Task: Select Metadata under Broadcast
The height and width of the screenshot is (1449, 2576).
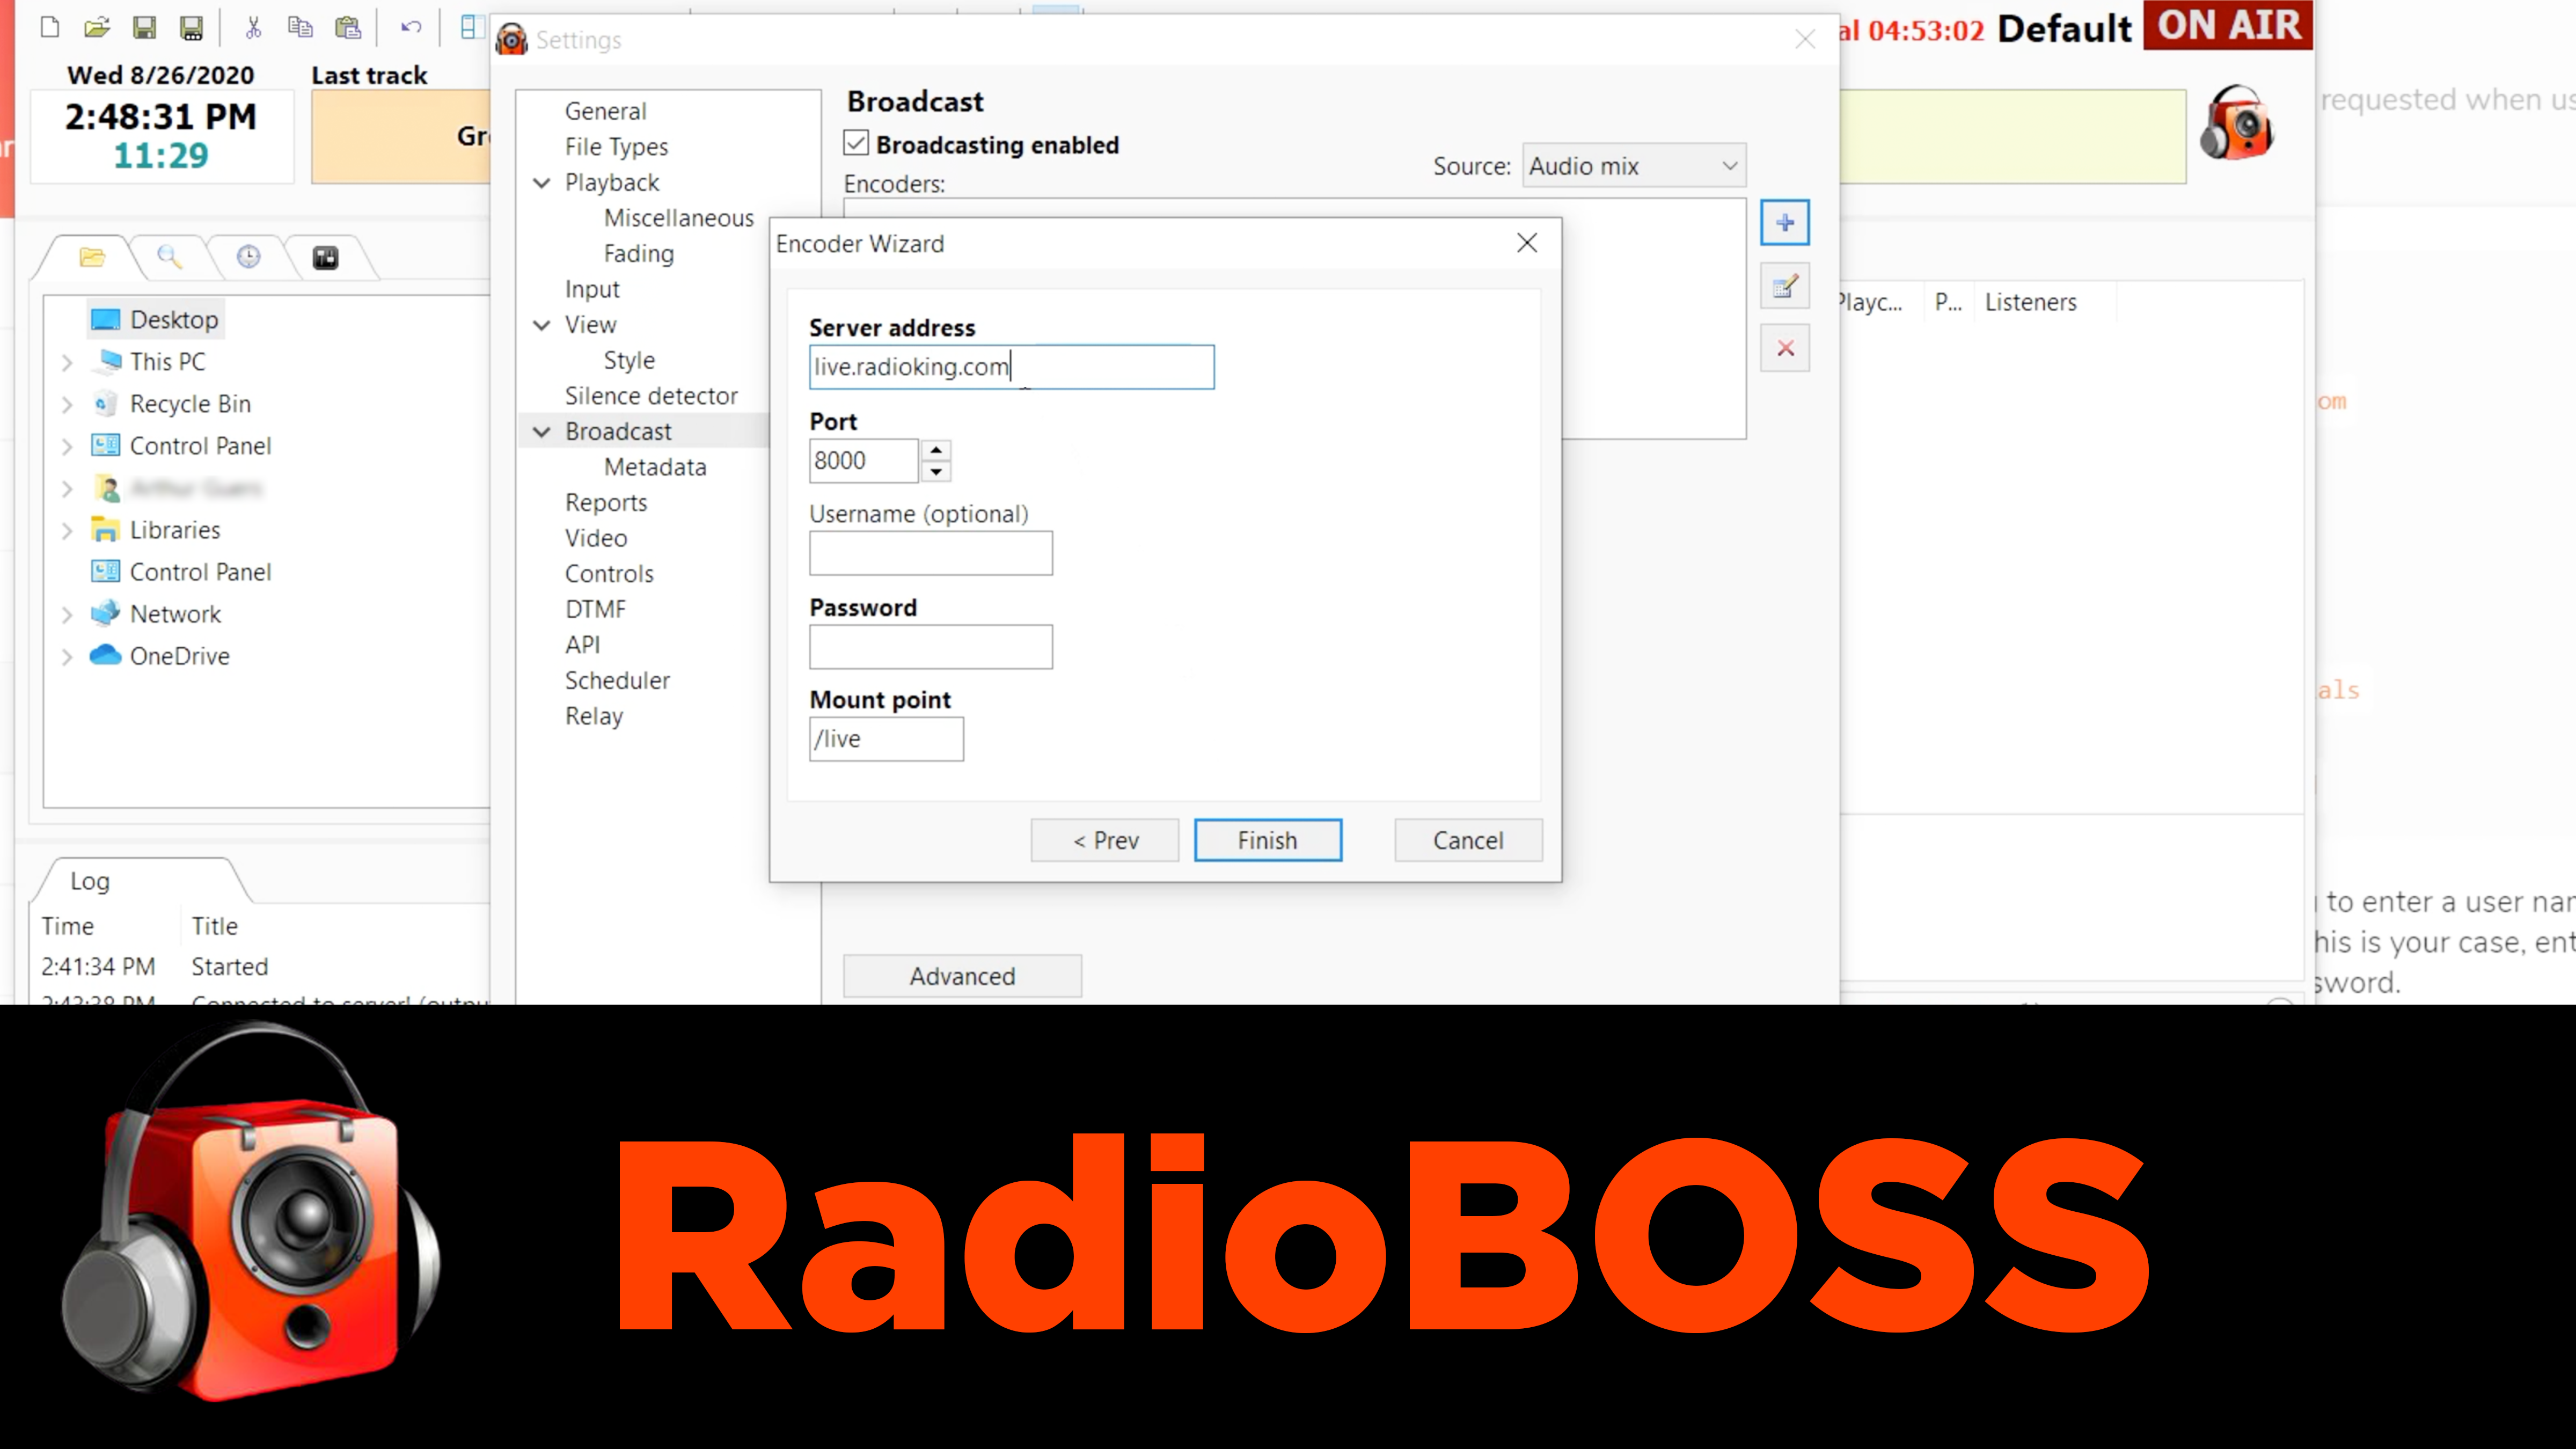Action: click(655, 467)
